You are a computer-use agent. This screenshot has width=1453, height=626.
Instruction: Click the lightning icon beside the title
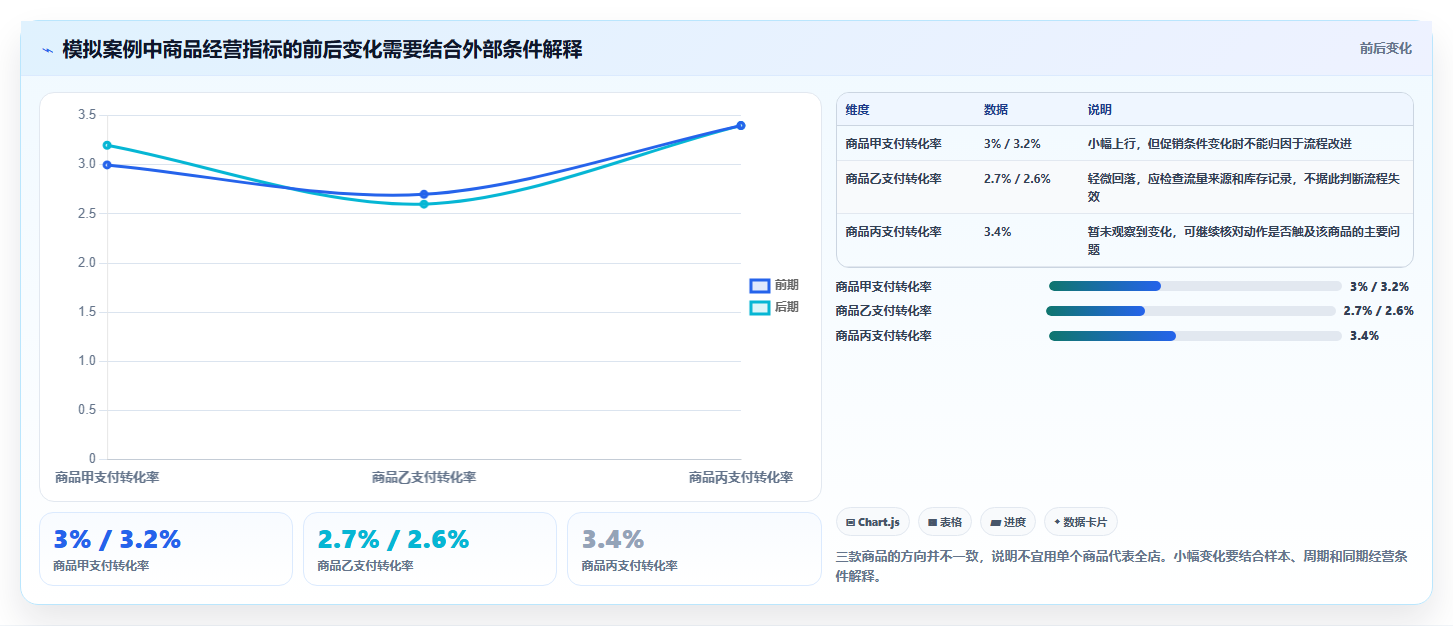coord(47,49)
